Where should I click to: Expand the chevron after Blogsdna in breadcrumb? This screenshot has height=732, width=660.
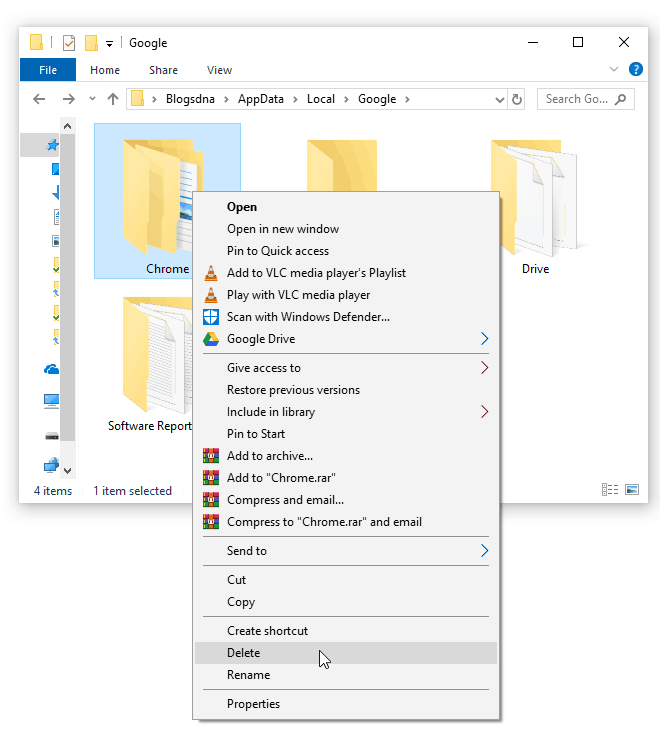(226, 99)
